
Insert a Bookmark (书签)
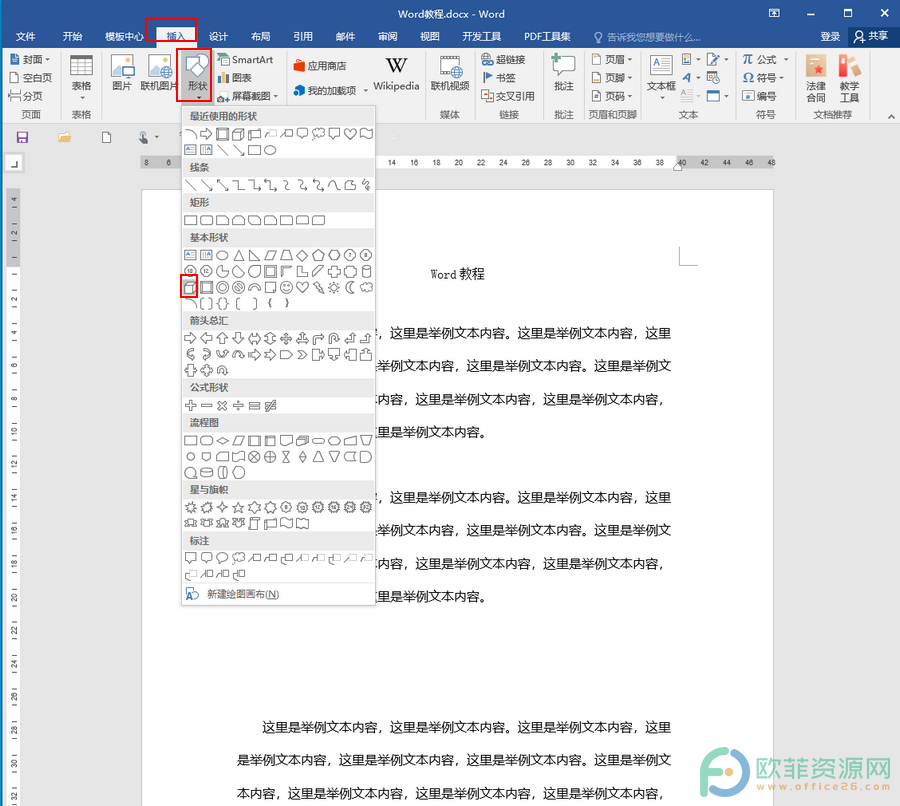click(x=498, y=78)
